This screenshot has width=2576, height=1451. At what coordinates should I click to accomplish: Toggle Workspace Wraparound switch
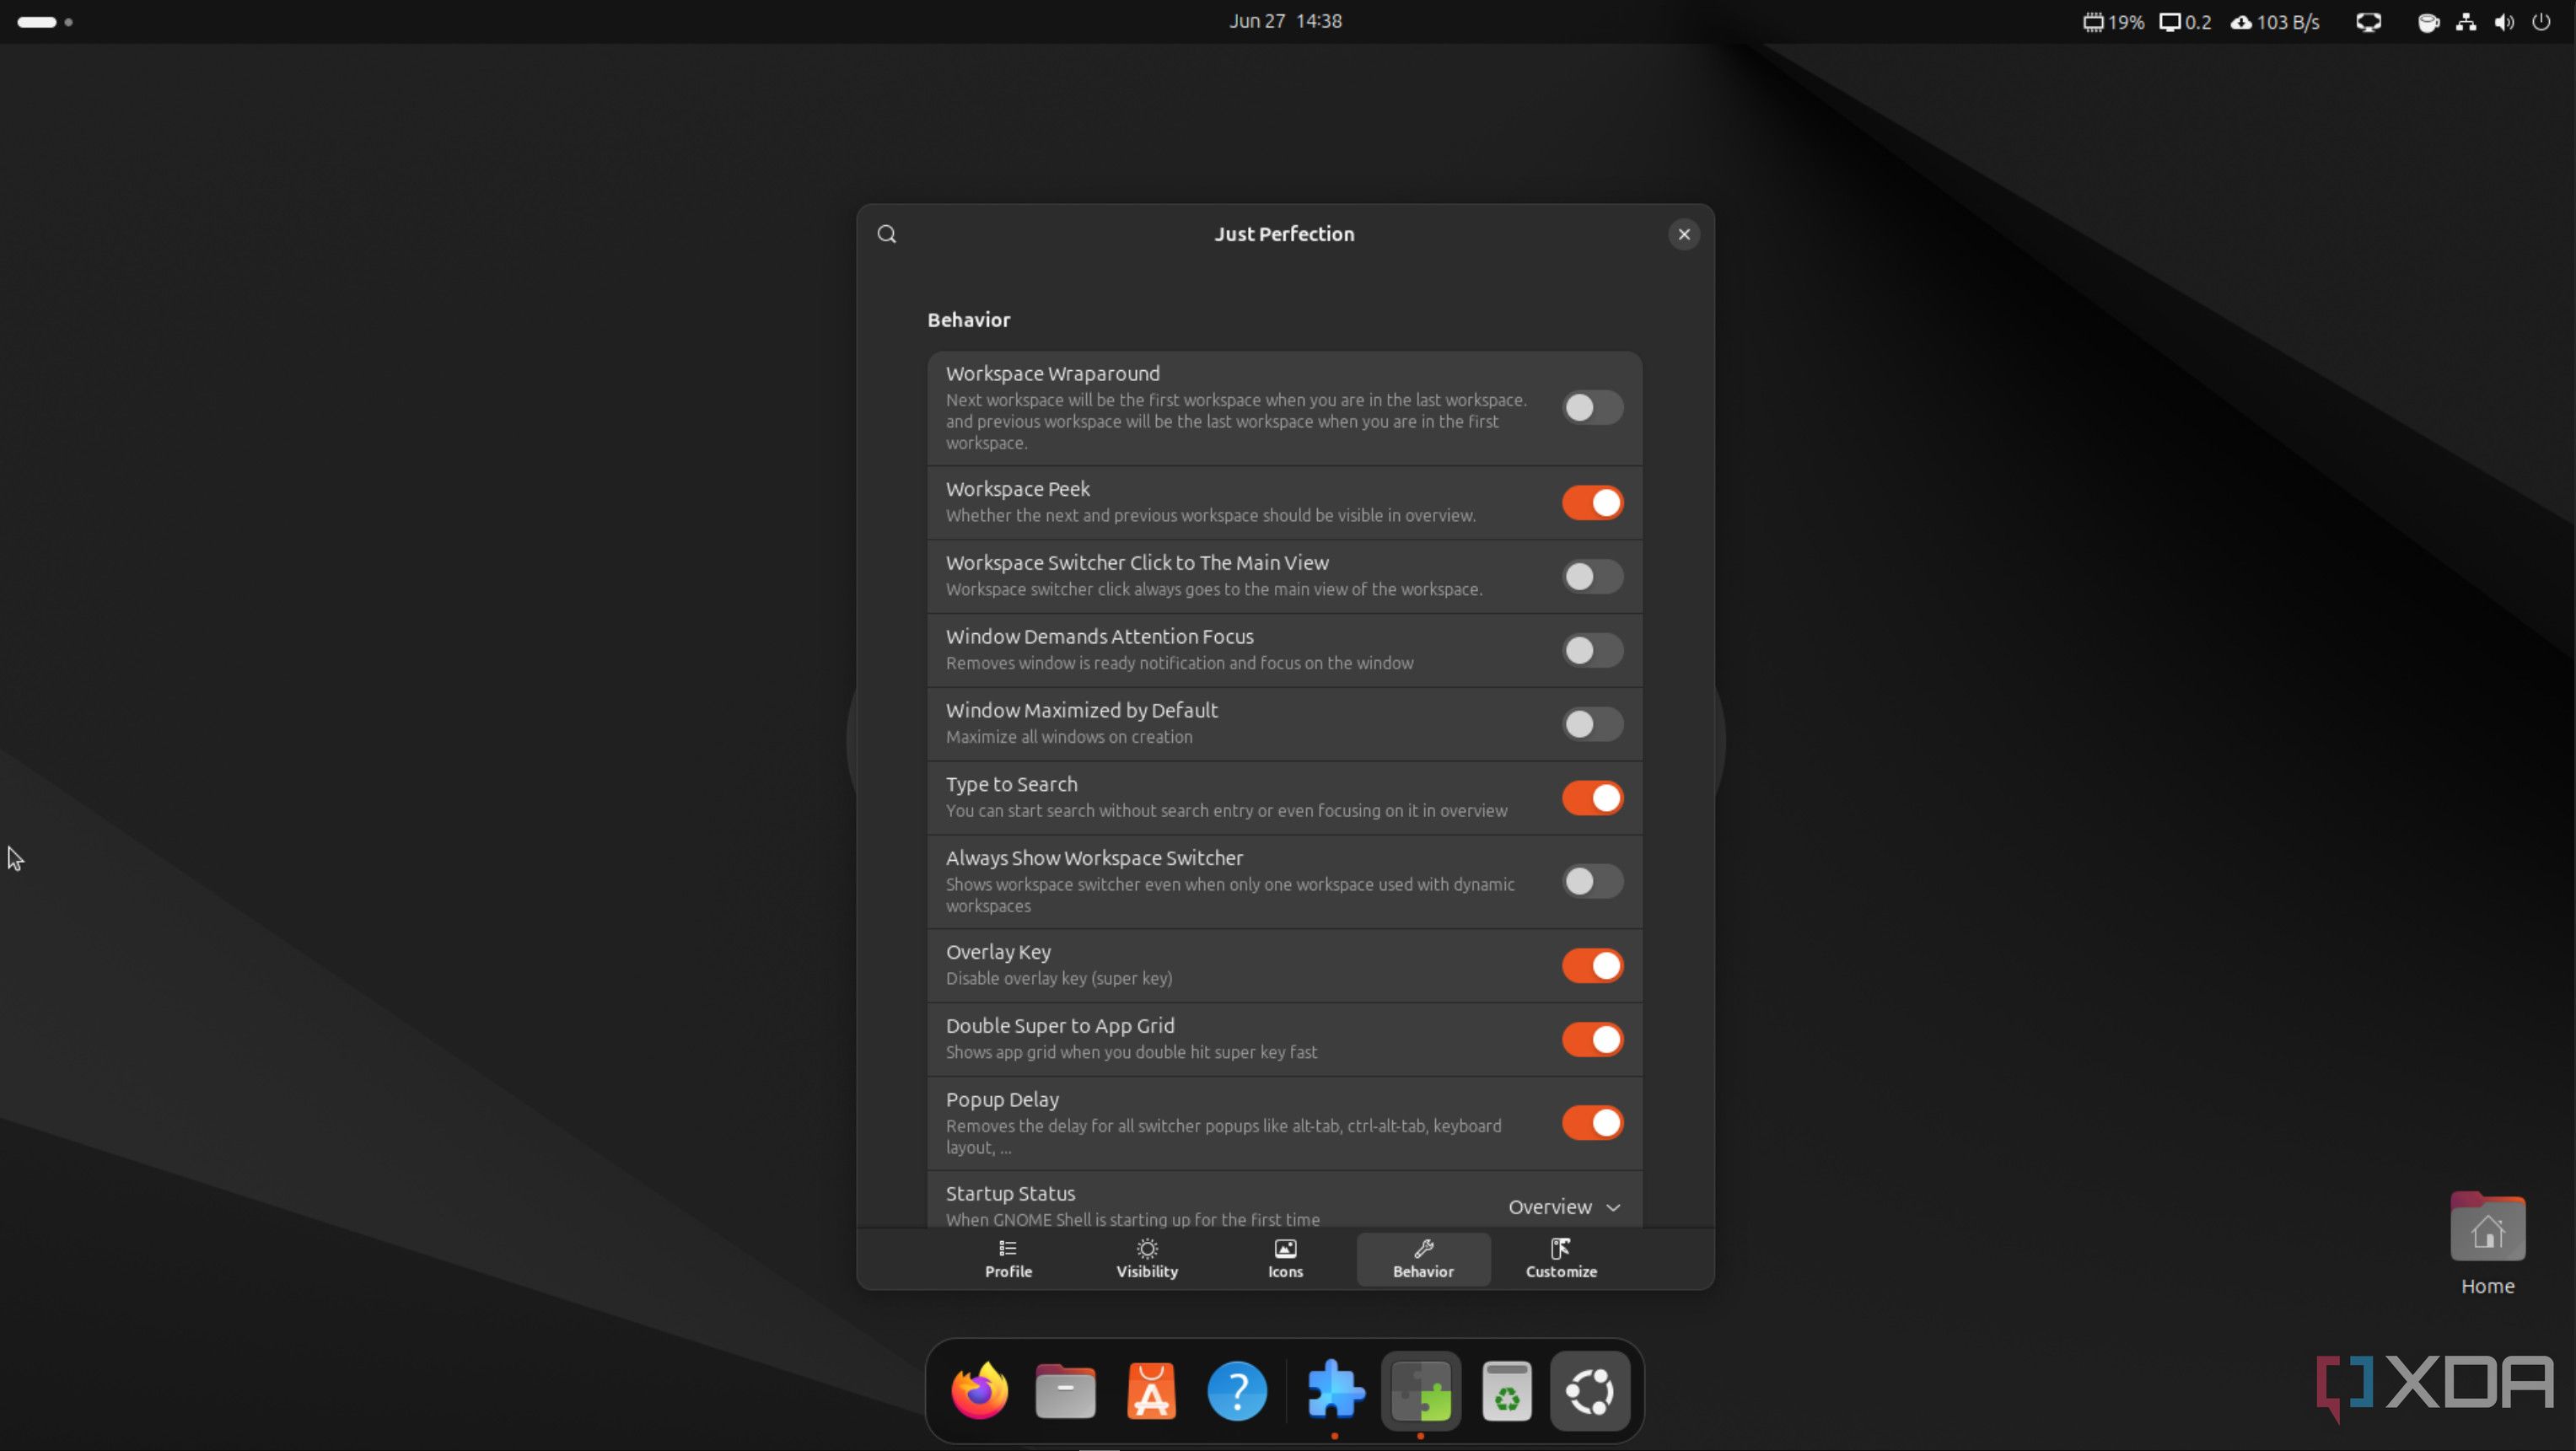pyautogui.click(x=1592, y=408)
